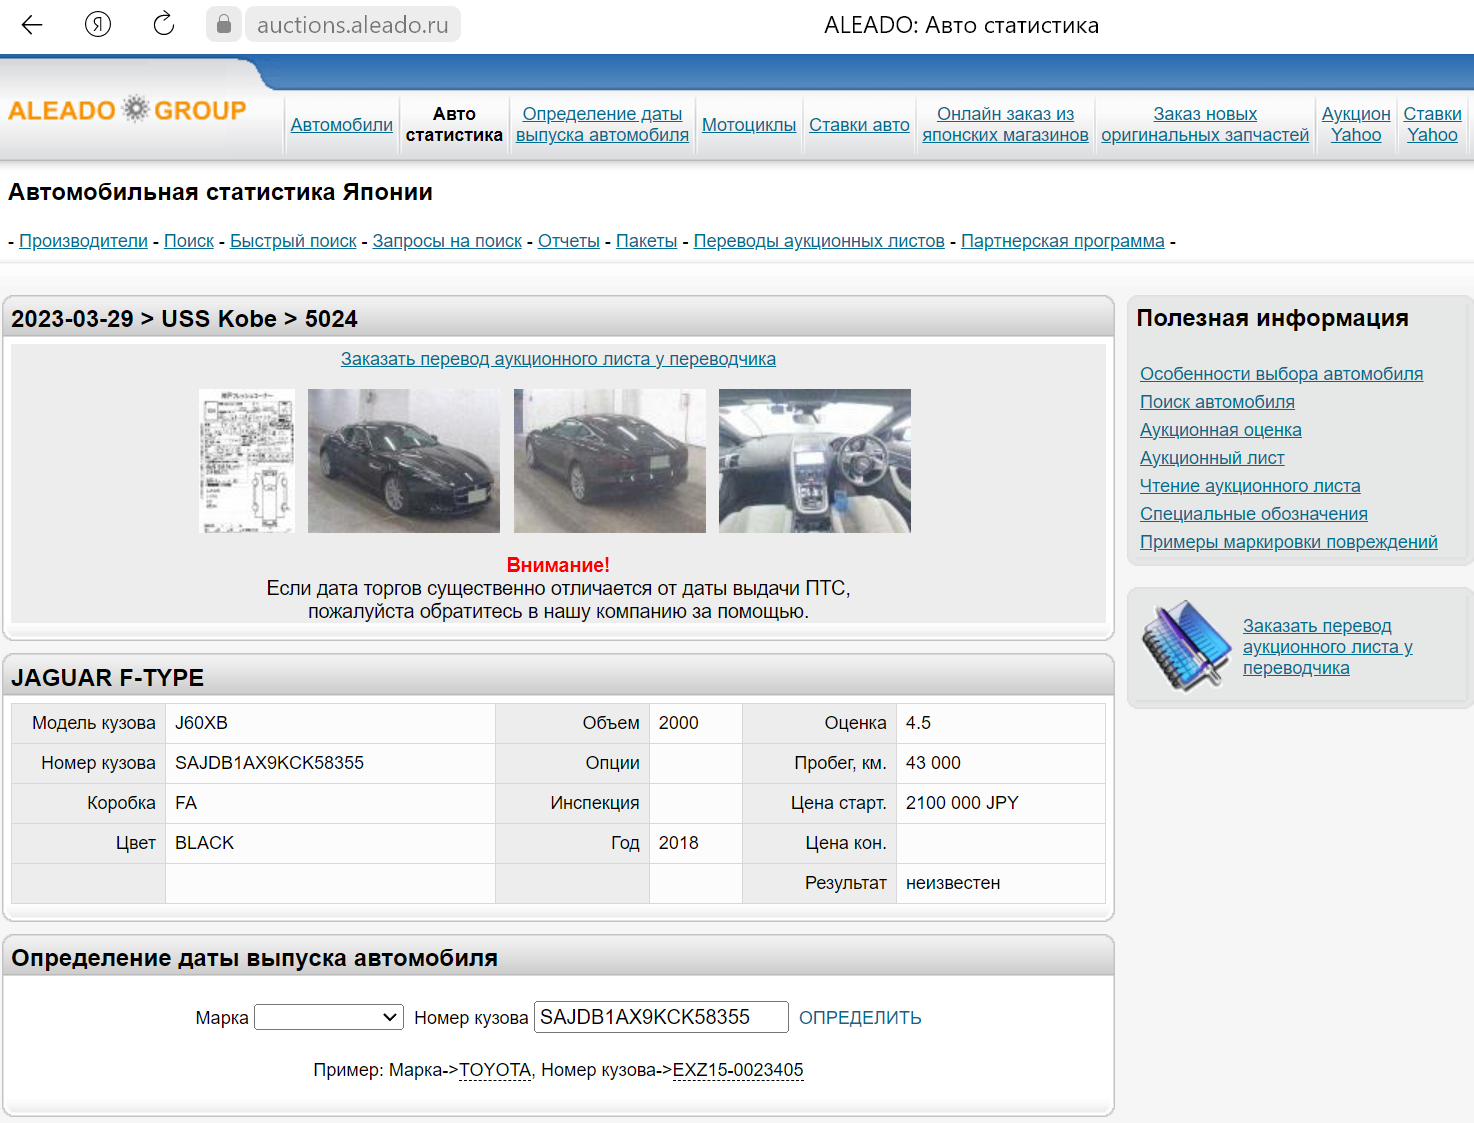Click the notebook translation icon
This screenshot has height=1123, width=1474.
click(1185, 645)
